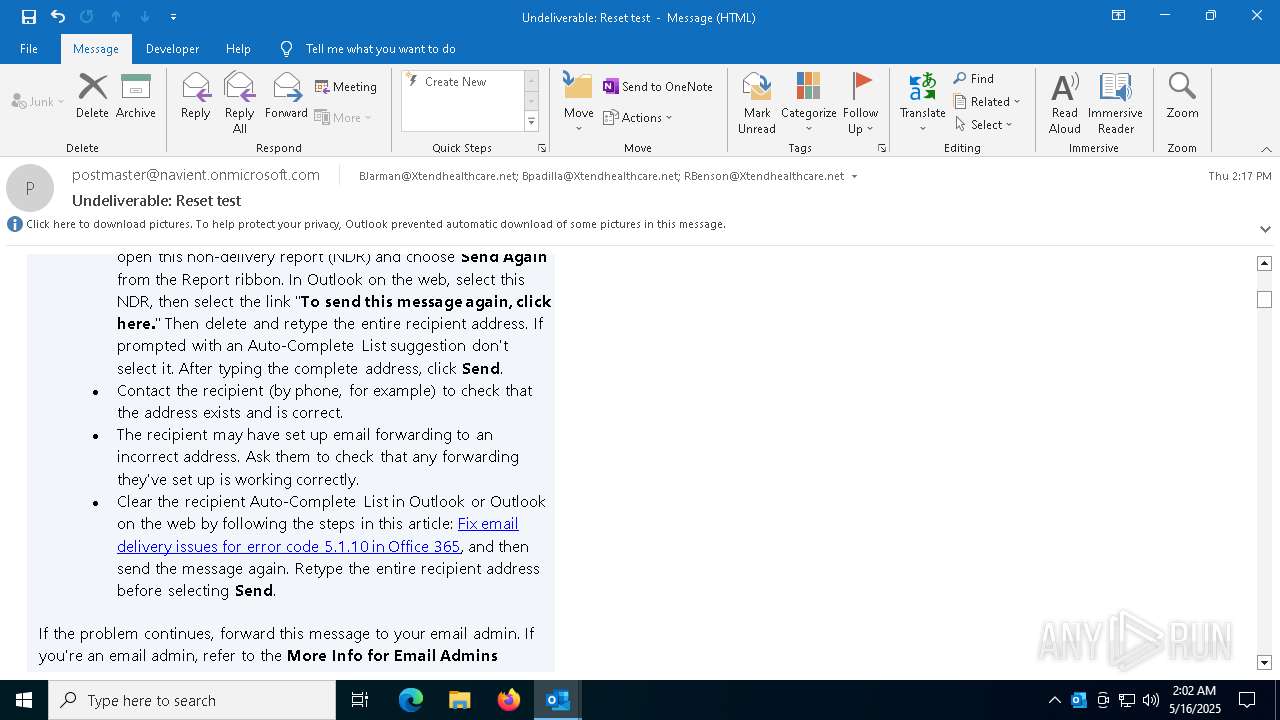Click the download pictures info bar
Viewport: 1280px width, 720px height.
click(375, 224)
